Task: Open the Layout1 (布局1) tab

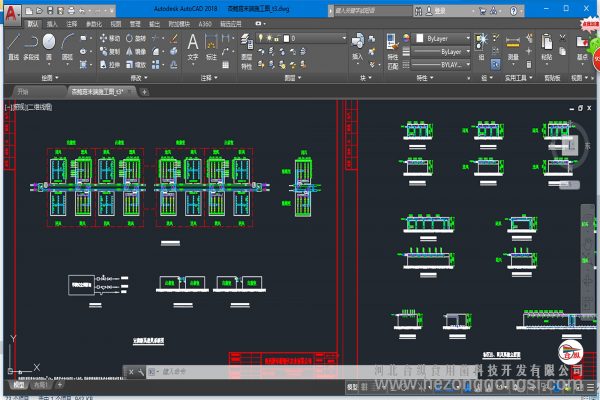Action: click(x=37, y=385)
